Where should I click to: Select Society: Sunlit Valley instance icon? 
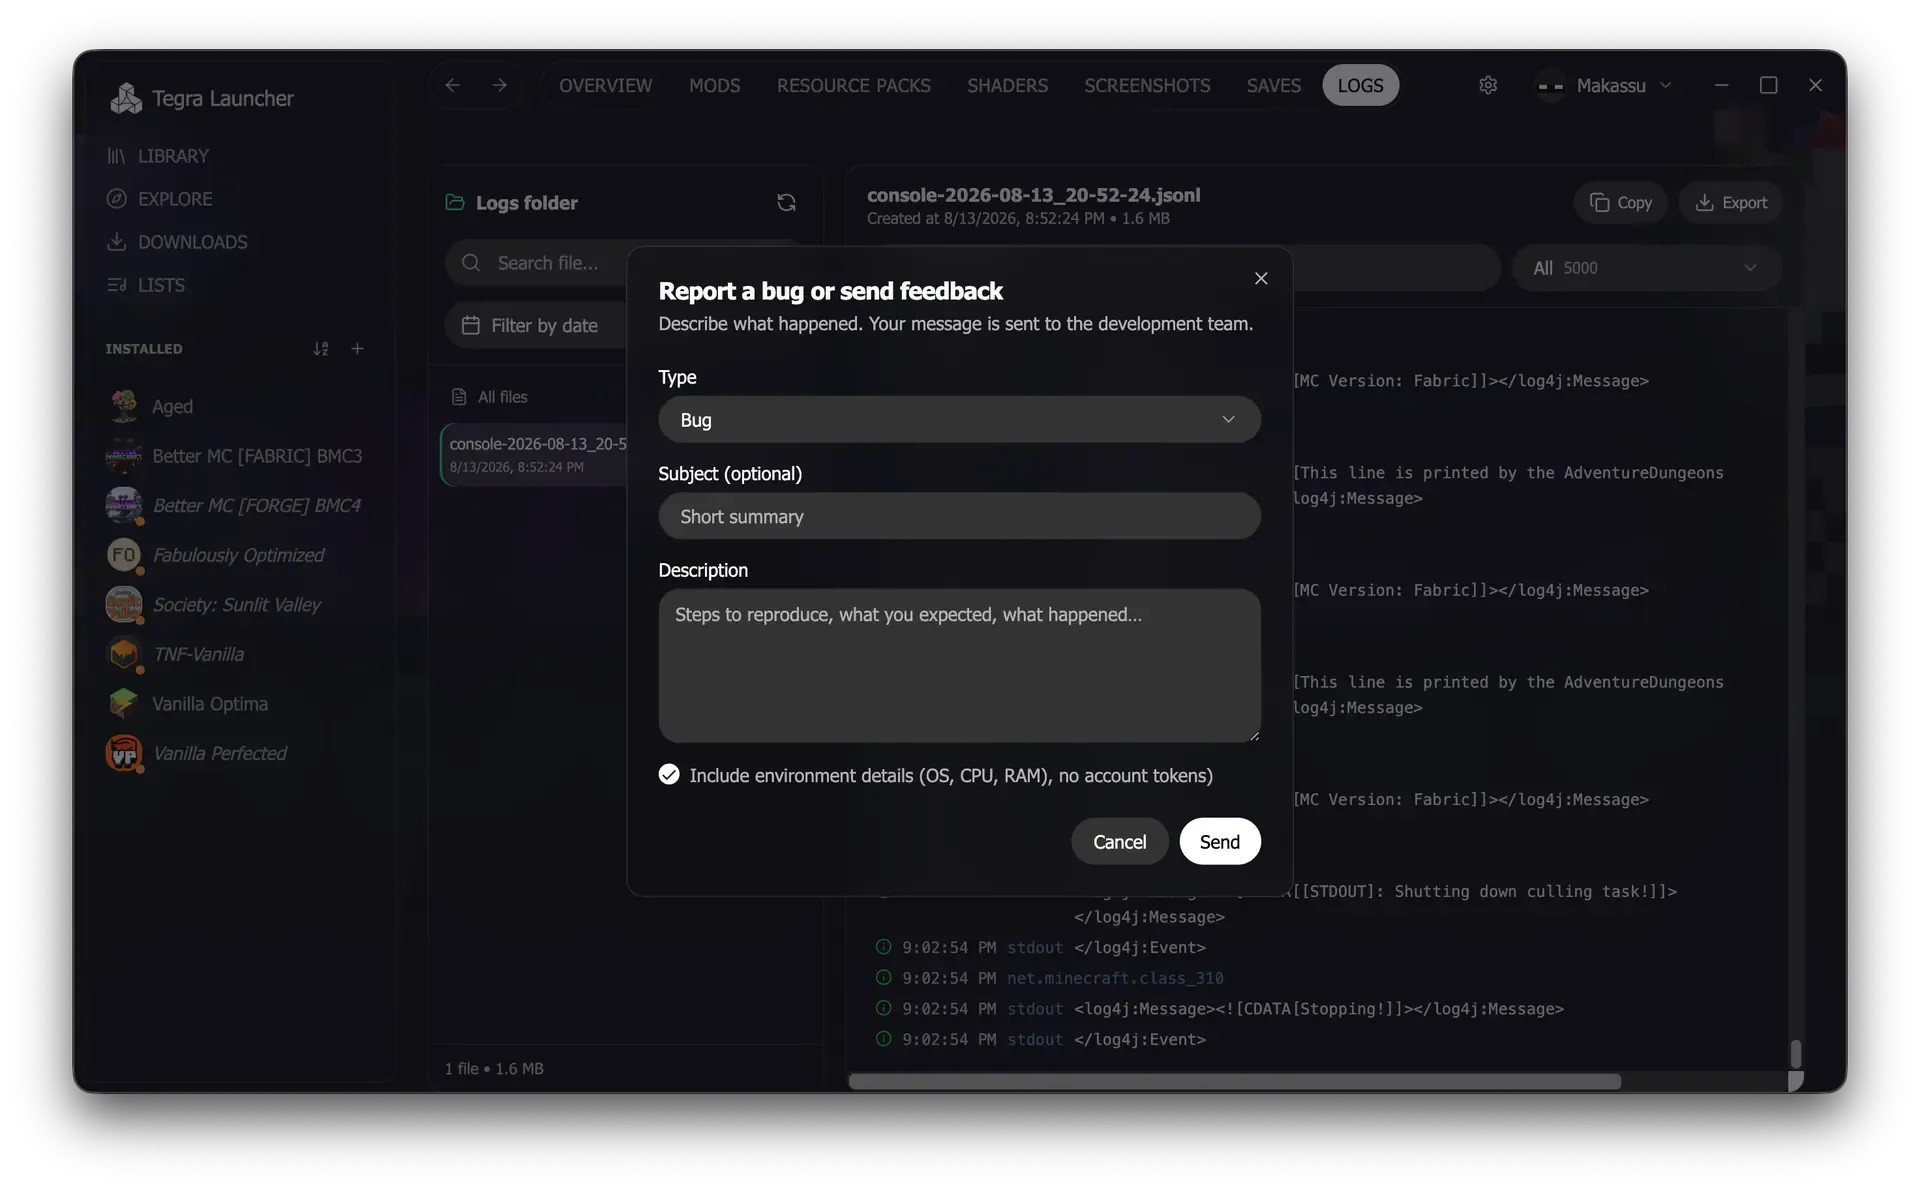124,604
